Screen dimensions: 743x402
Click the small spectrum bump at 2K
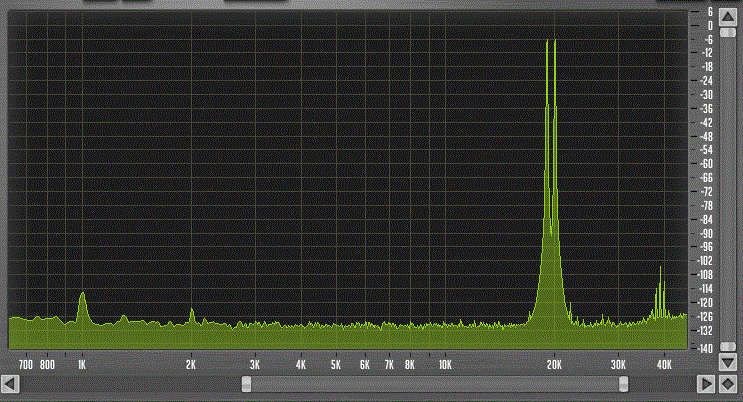[192, 315]
